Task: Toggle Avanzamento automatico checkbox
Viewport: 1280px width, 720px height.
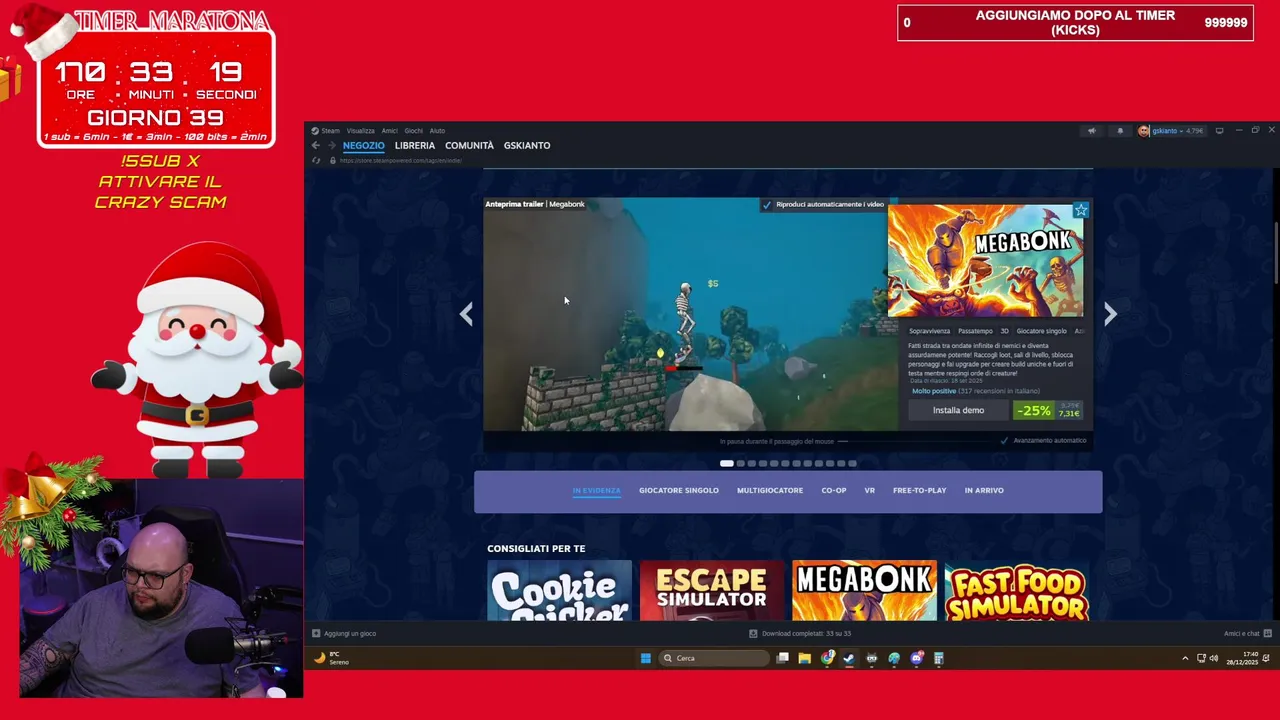Action: pyautogui.click(x=1004, y=441)
